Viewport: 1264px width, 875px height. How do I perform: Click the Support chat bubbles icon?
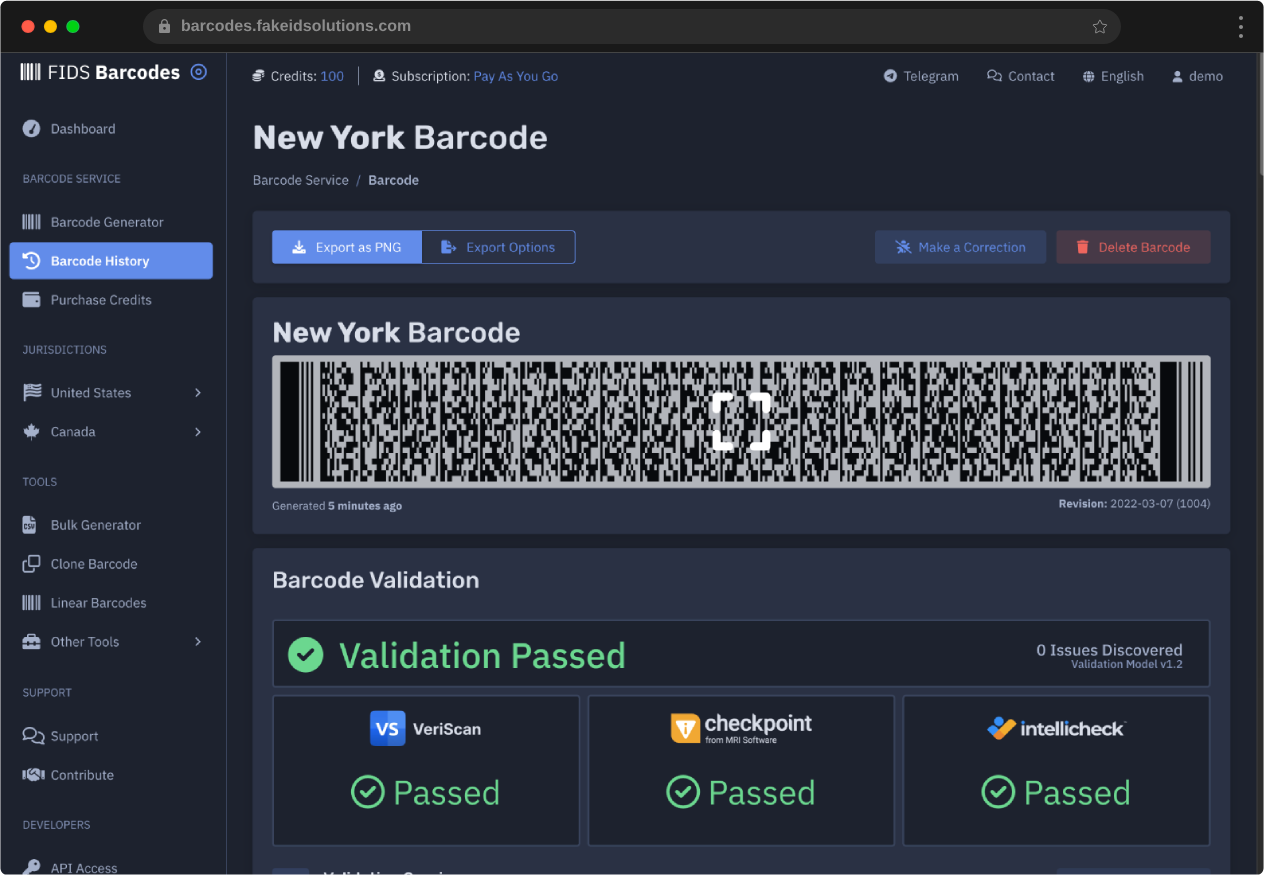tap(33, 736)
